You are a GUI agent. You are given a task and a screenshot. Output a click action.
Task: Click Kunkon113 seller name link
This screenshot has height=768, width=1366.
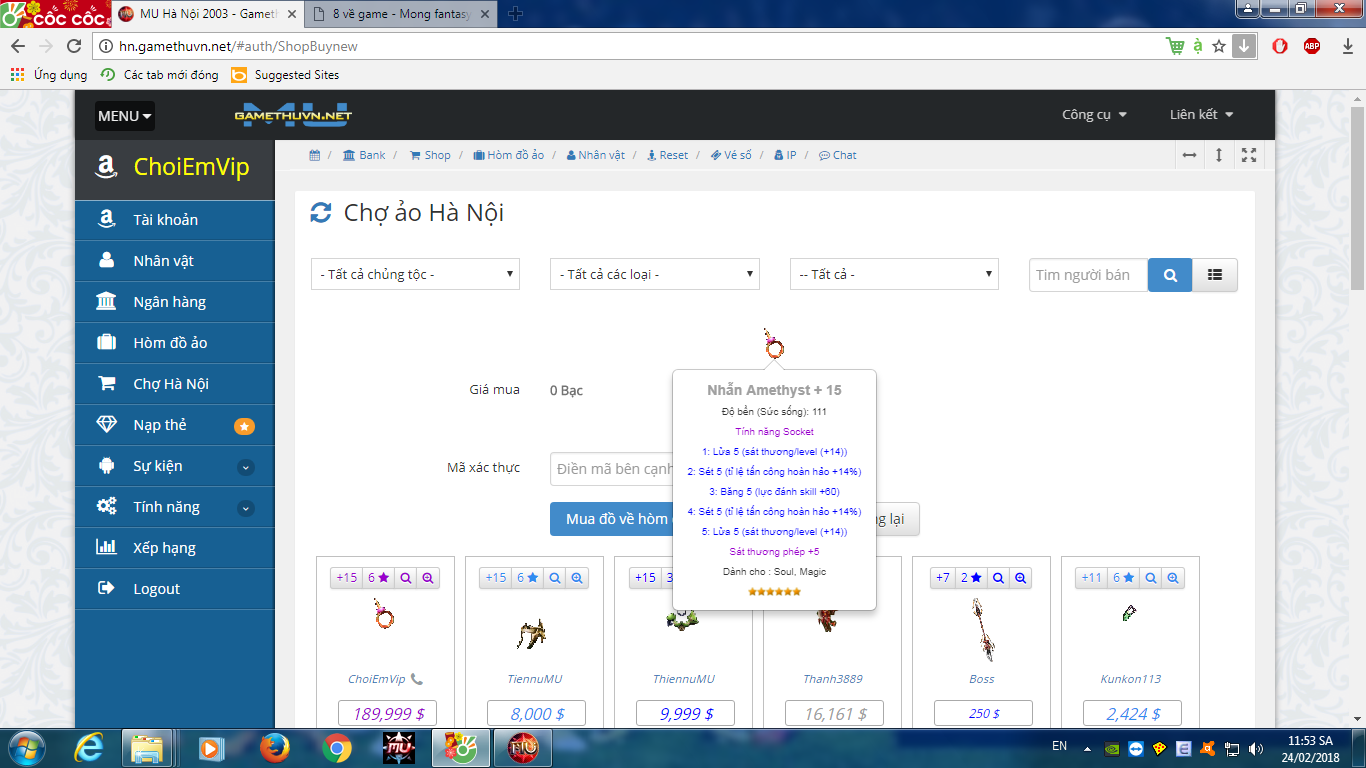point(1130,679)
